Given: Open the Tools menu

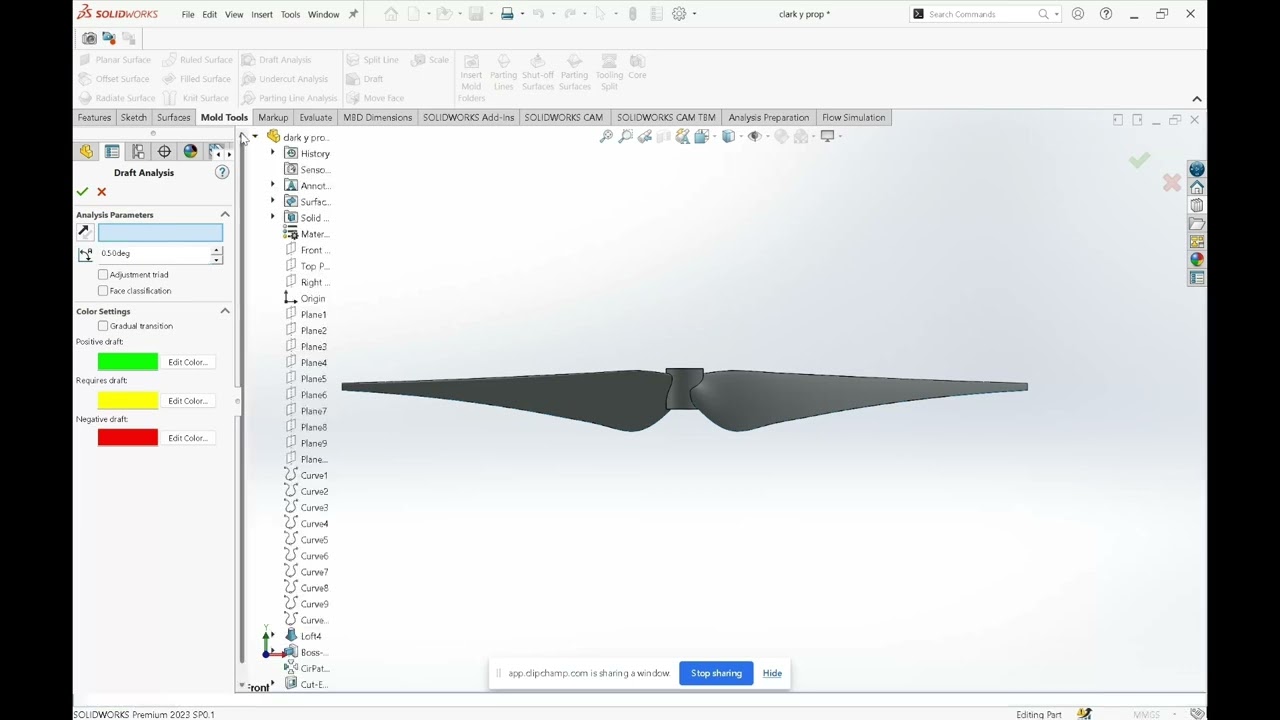Looking at the screenshot, I should tap(290, 14).
